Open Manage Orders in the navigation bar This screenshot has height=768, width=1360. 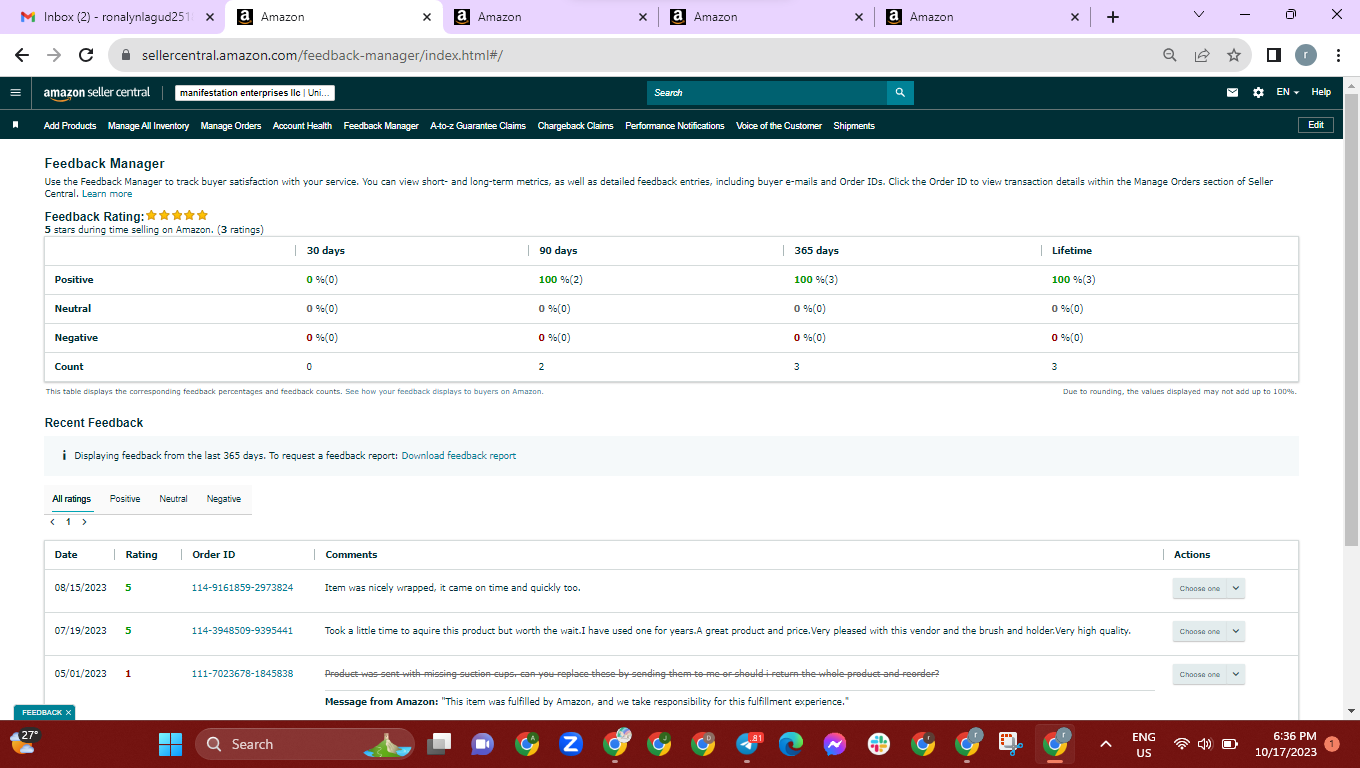(231, 126)
